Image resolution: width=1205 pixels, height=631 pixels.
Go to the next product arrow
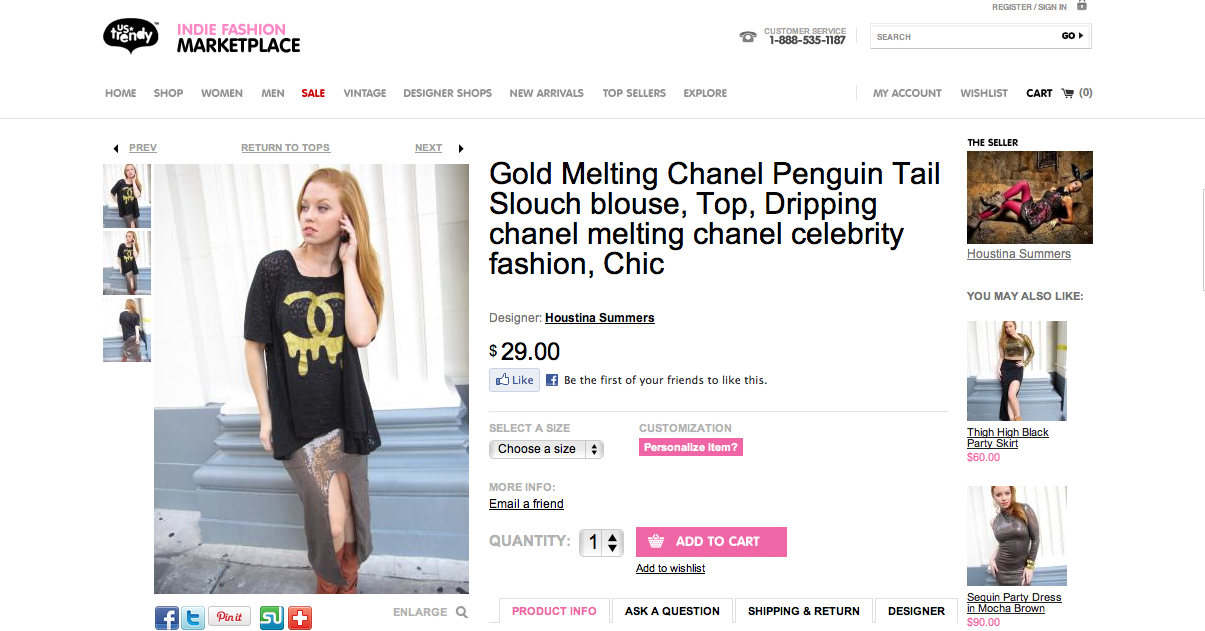461,148
